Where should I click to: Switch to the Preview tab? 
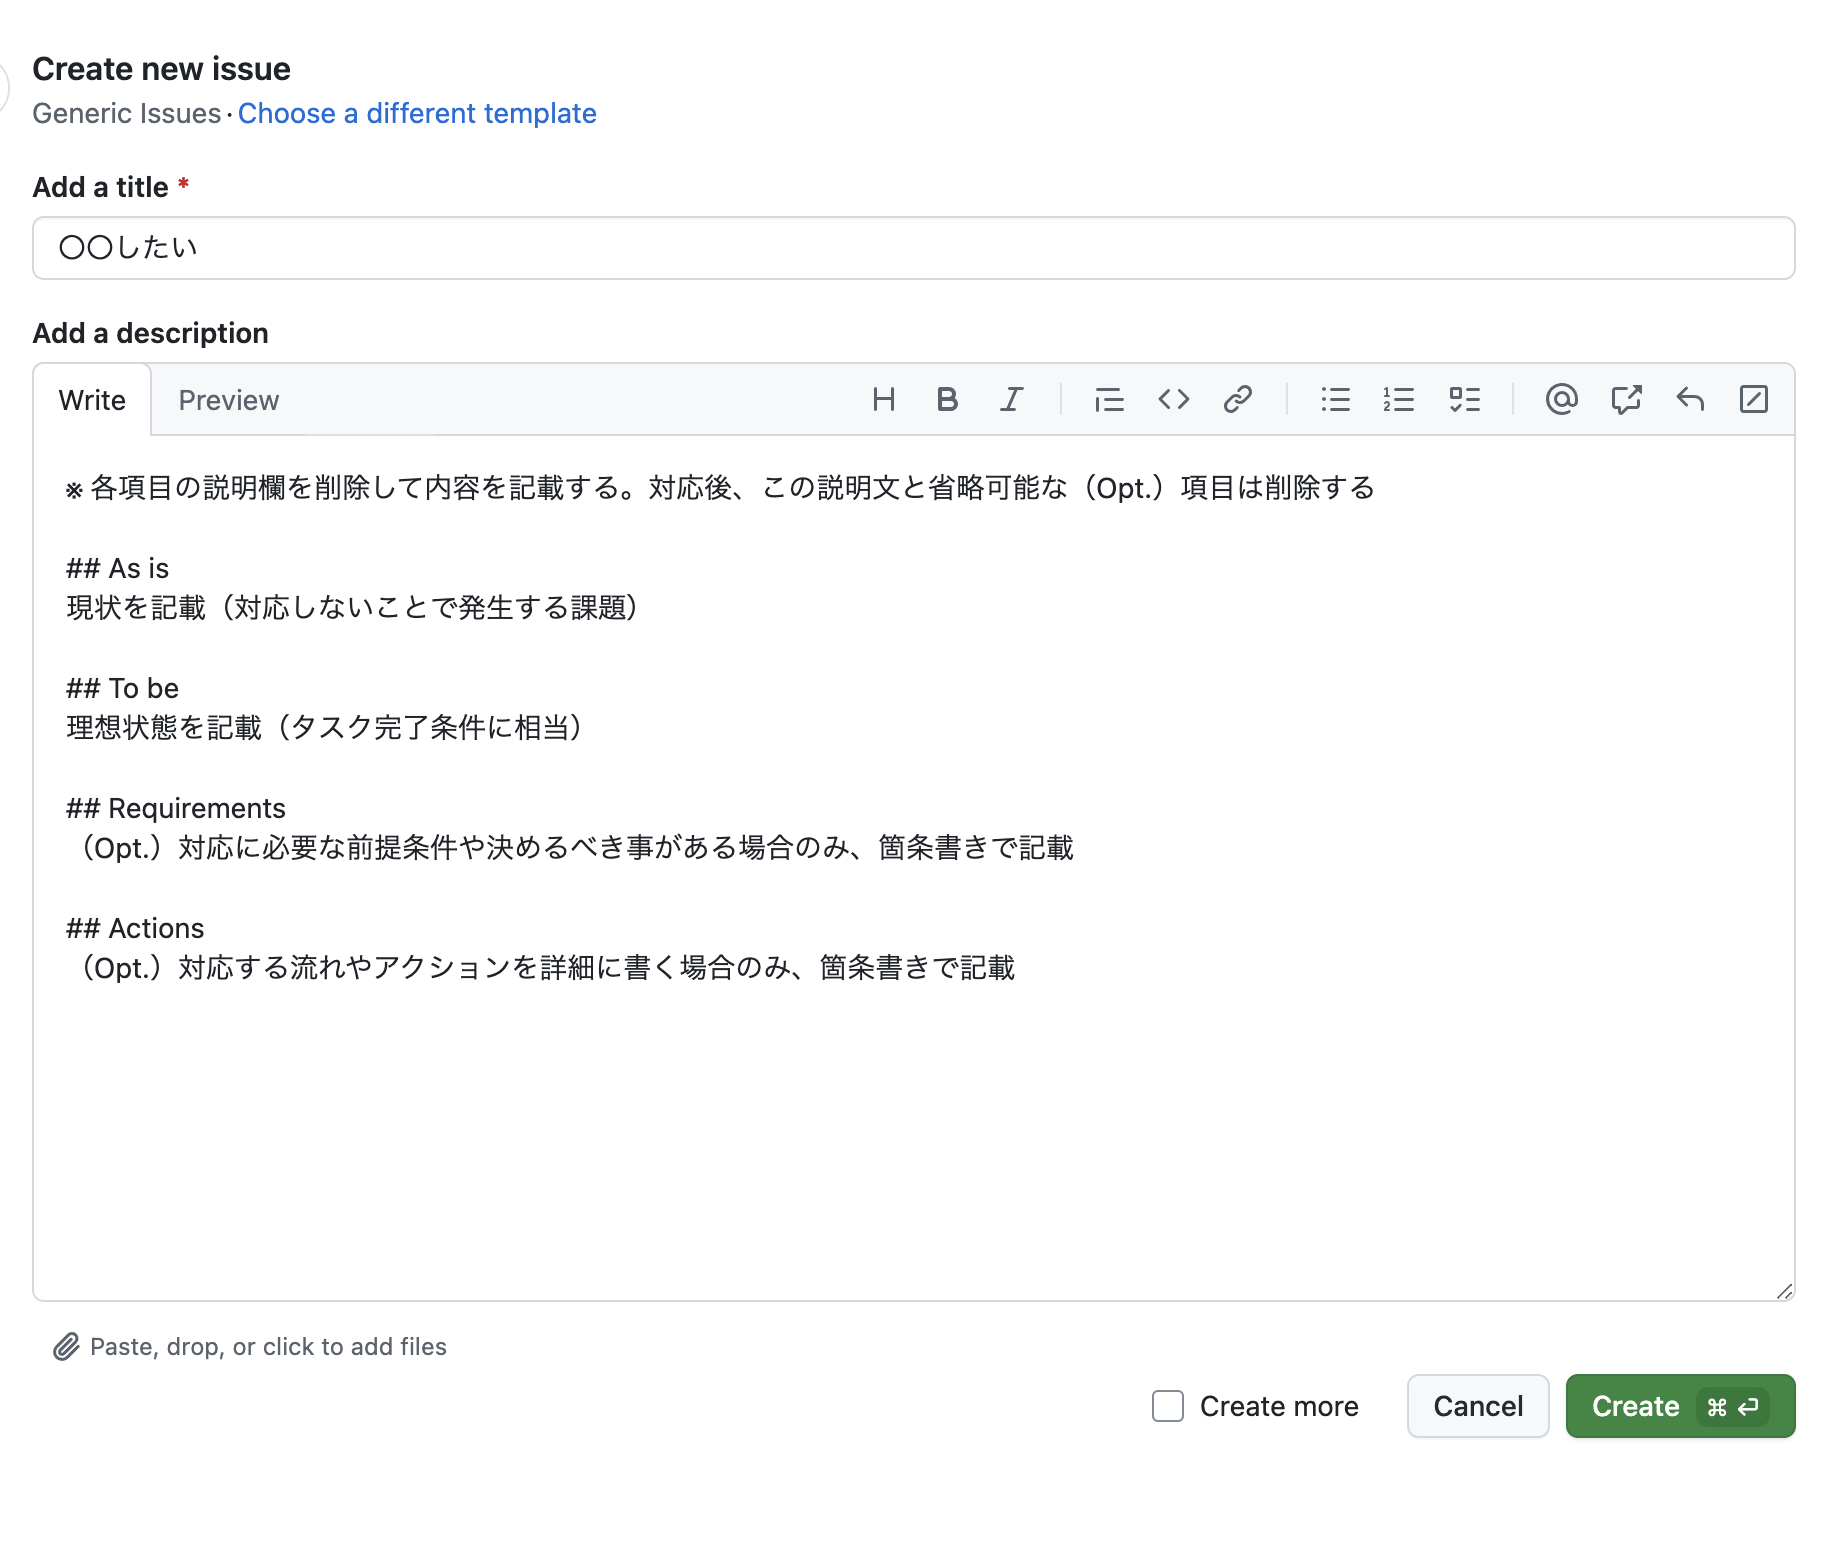(x=228, y=400)
